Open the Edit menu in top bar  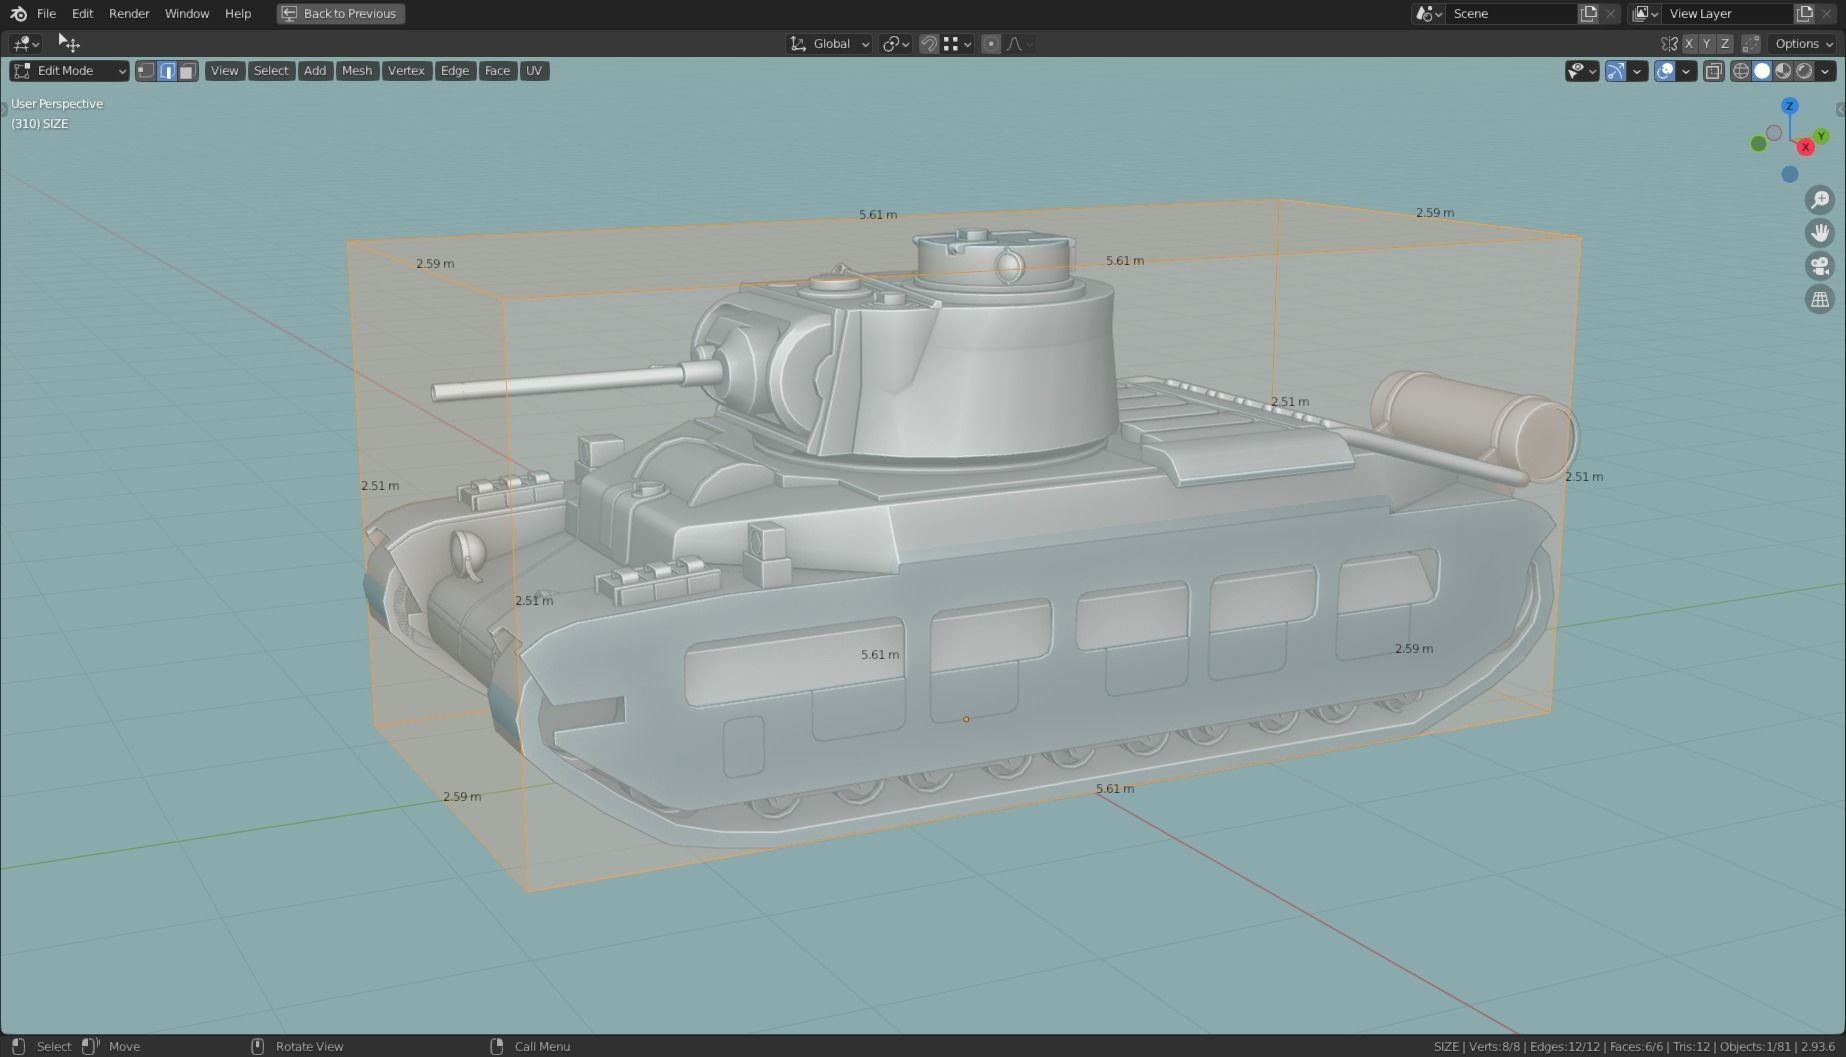pyautogui.click(x=82, y=13)
